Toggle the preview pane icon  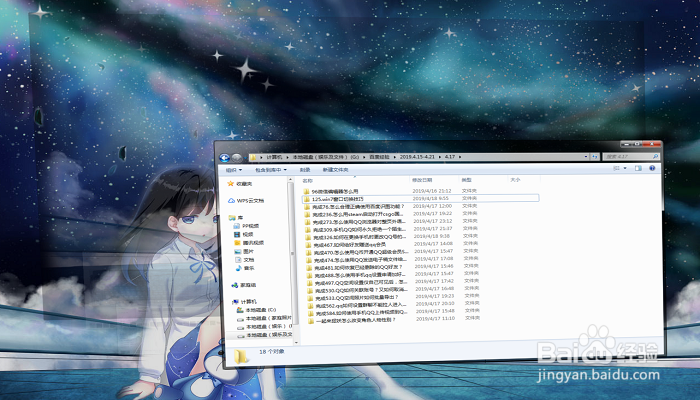click(638, 168)
